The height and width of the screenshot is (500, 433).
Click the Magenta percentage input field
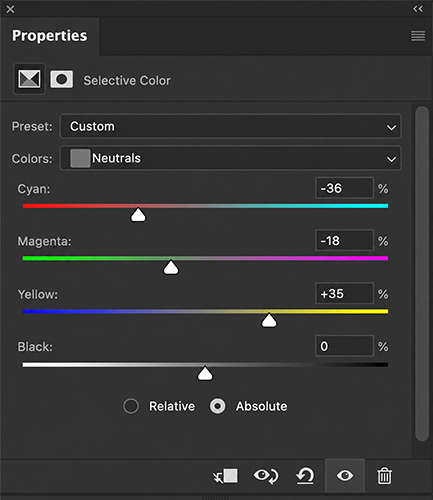344,240
